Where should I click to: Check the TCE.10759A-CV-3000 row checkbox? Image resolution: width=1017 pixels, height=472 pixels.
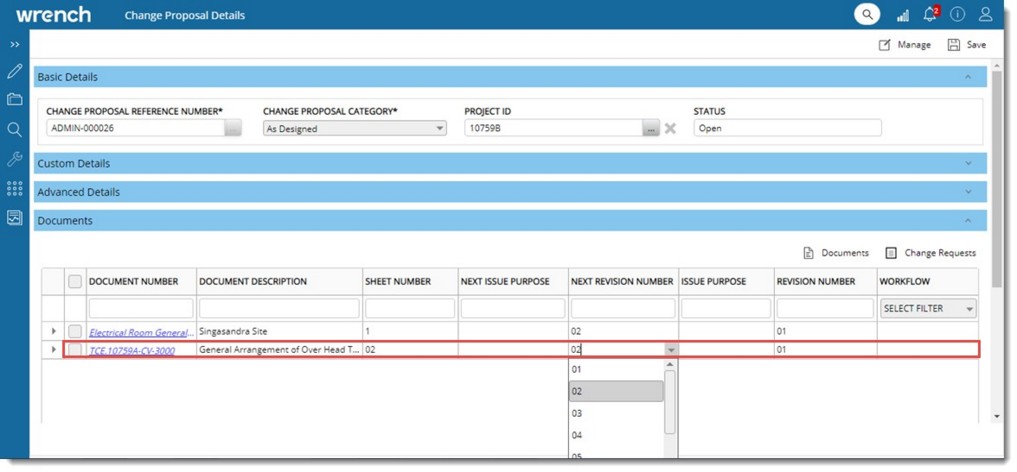[75, 350]
